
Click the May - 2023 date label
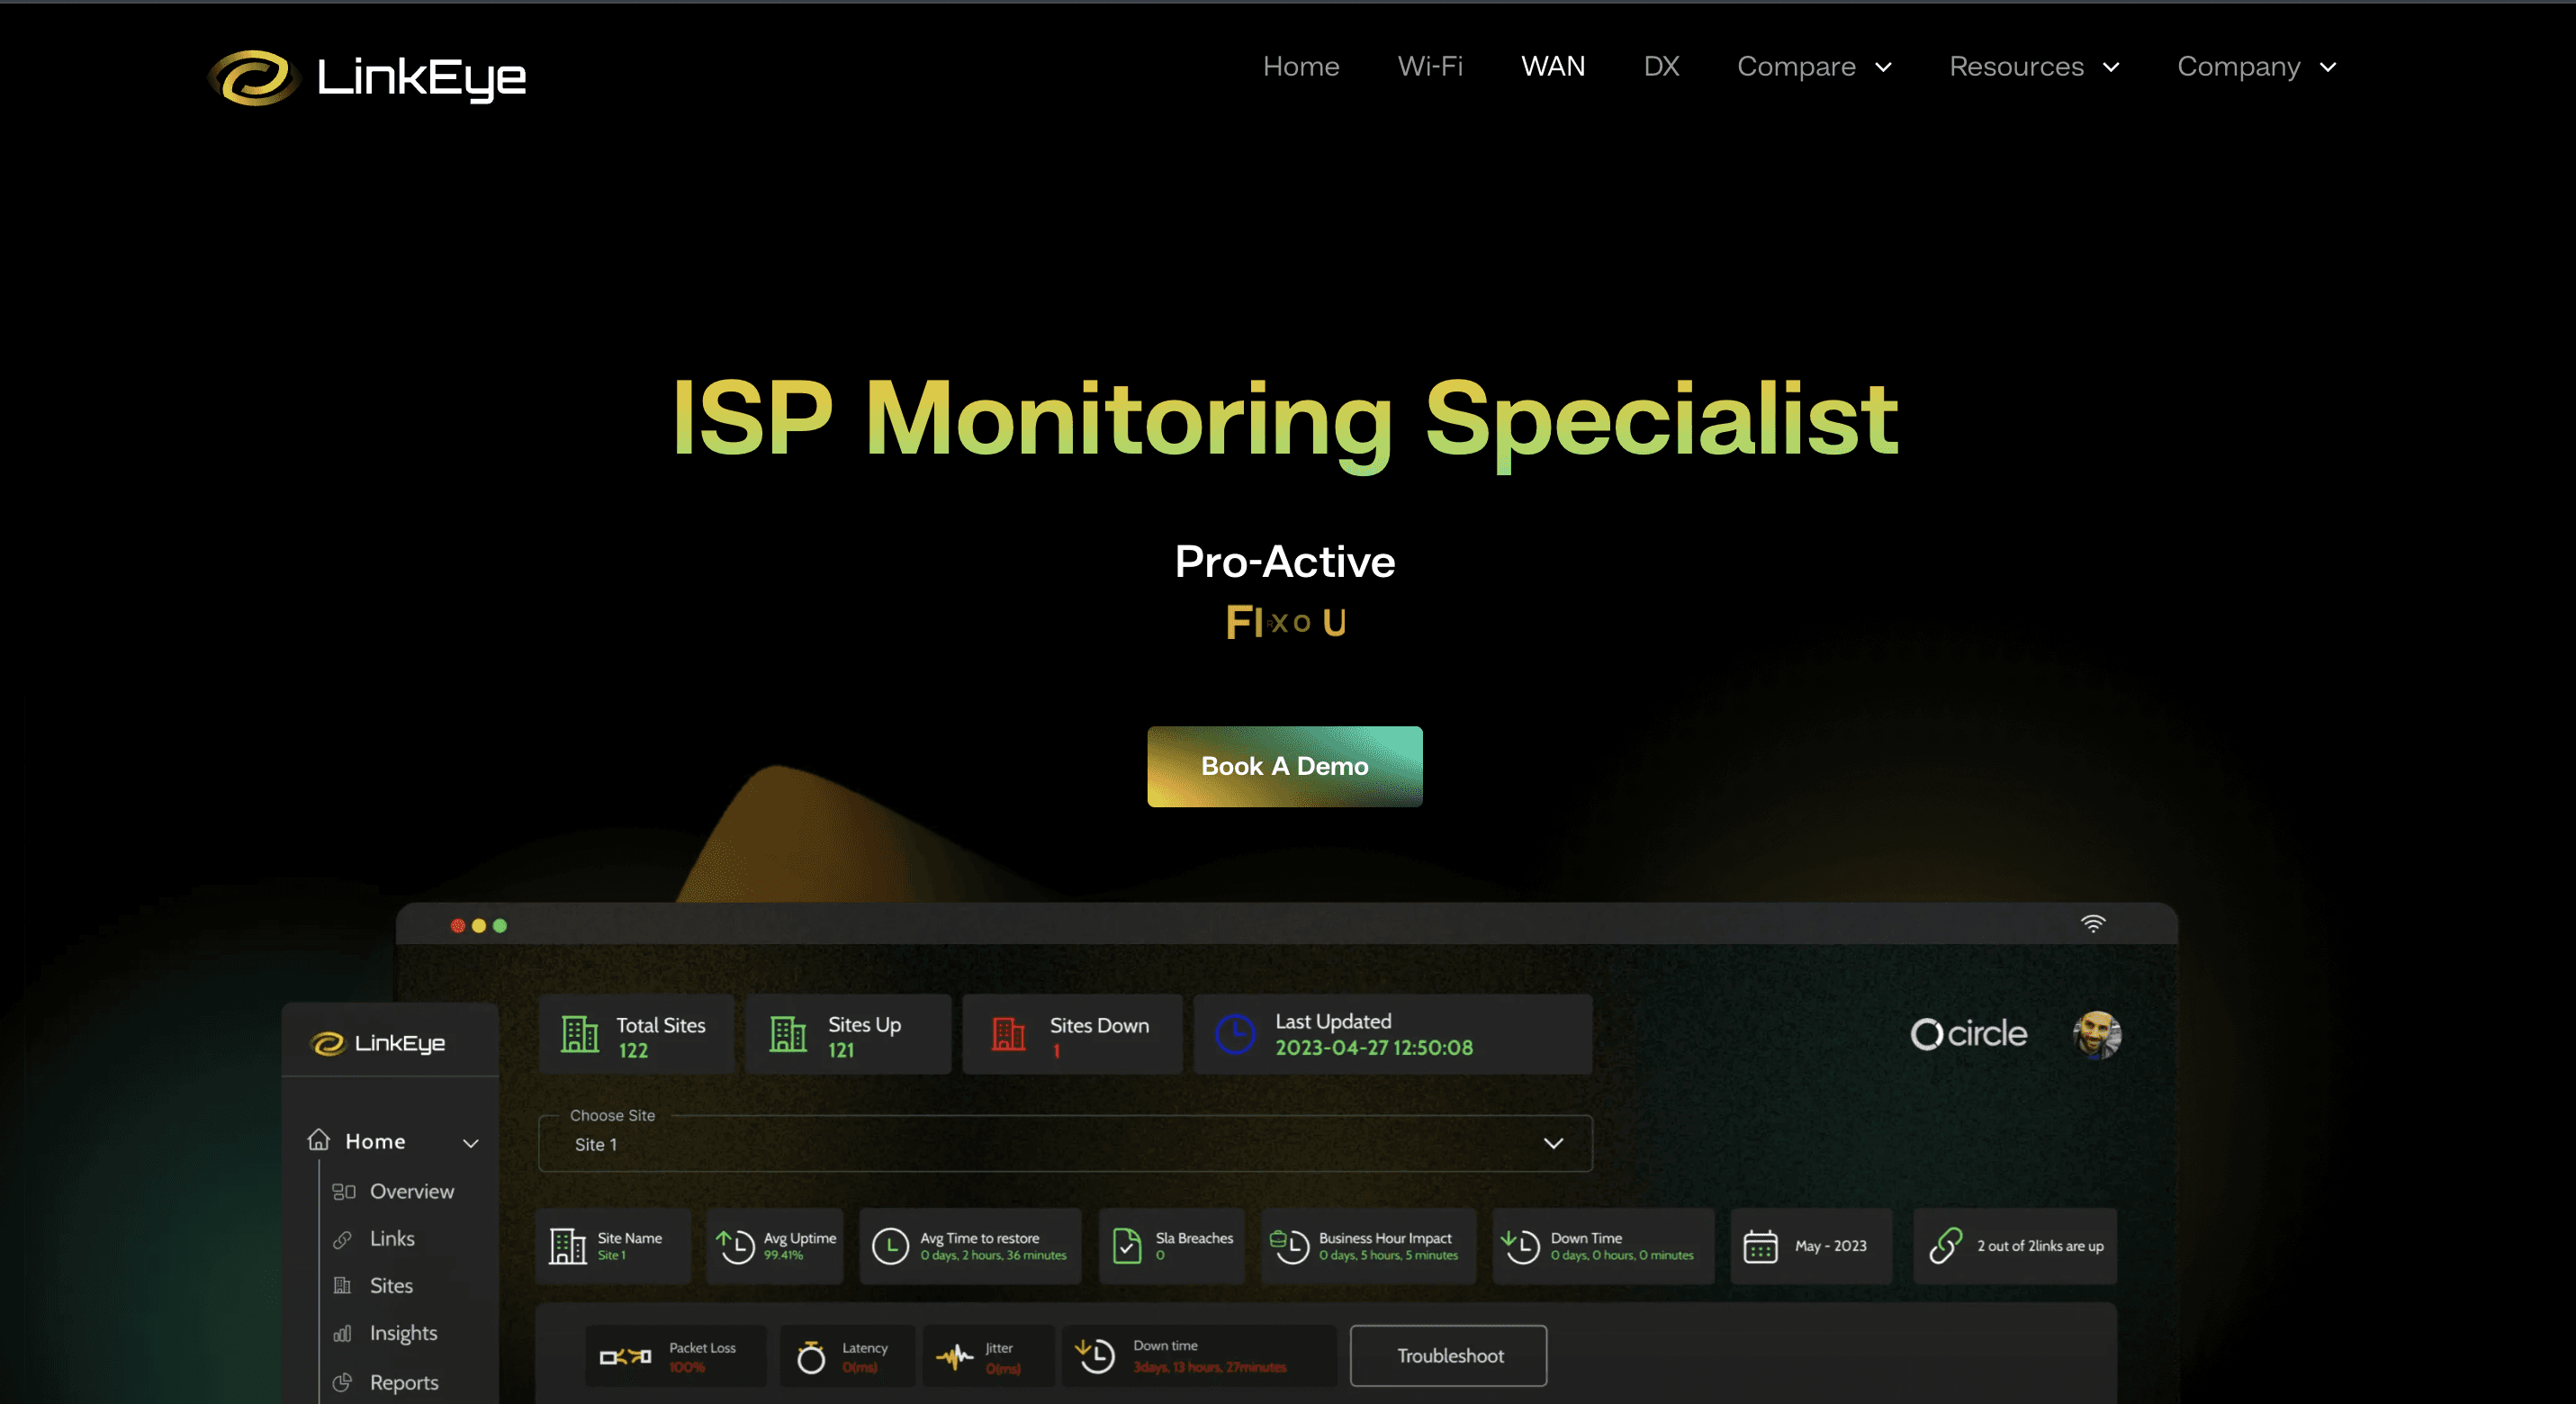tap(1830, 1246)
